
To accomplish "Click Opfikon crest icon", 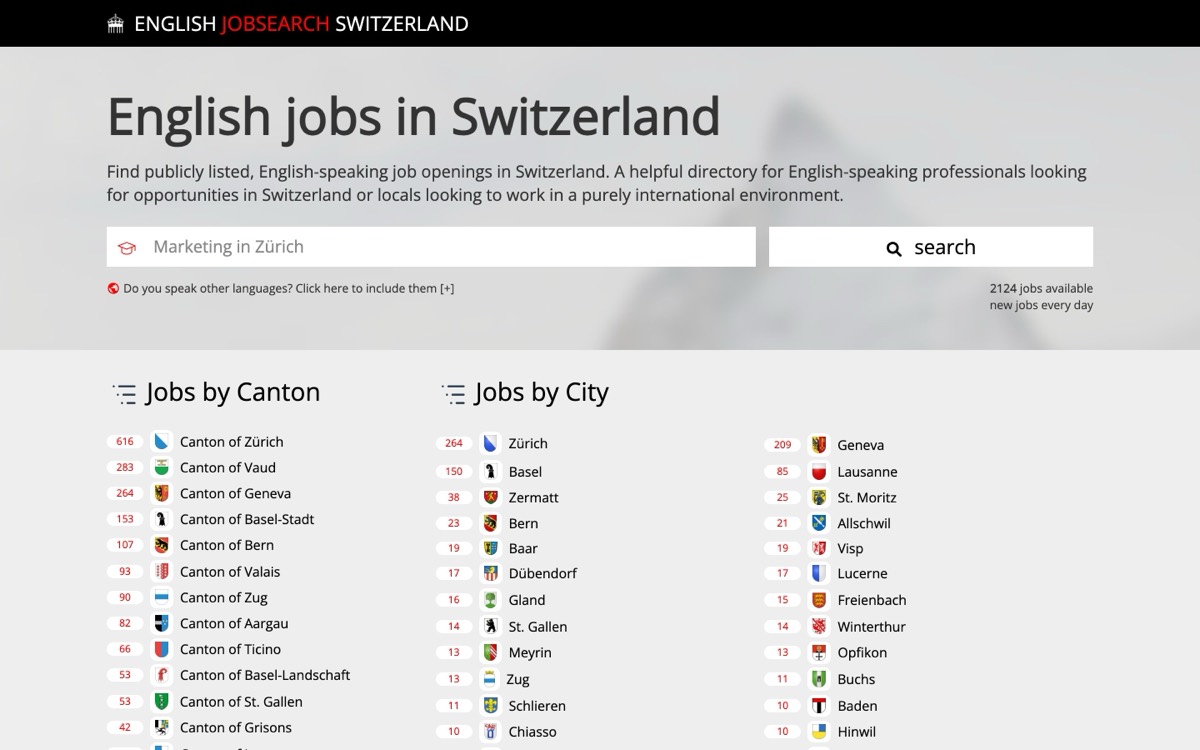I will pyautogui.click(x=819, y=652).
